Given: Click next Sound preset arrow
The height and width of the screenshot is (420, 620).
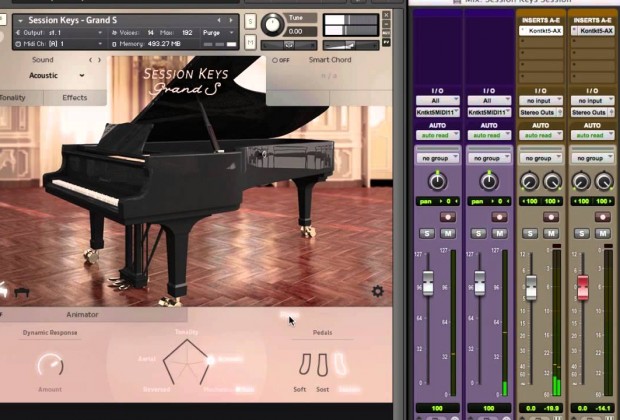Looking at the screenshot, I should coord(99,60).
